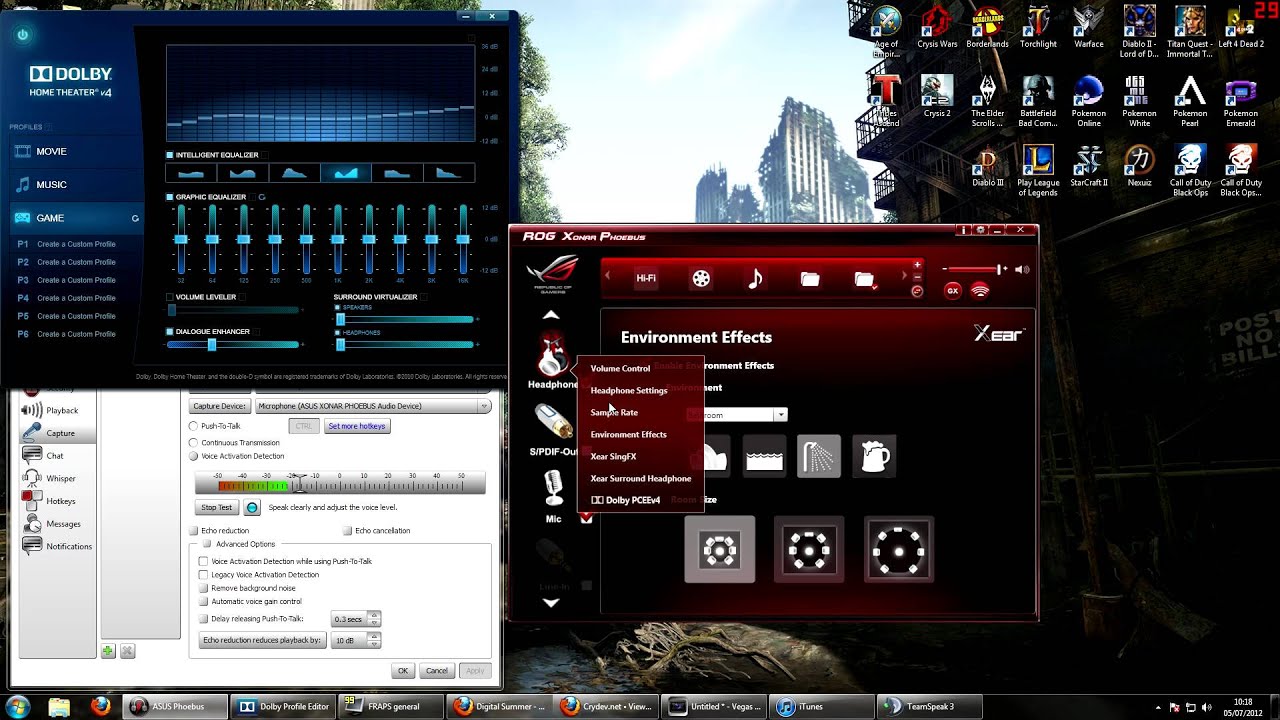This screenshot has width=1280, height=720.
Task: Check Remove background noise option
Action: (204, 588)
